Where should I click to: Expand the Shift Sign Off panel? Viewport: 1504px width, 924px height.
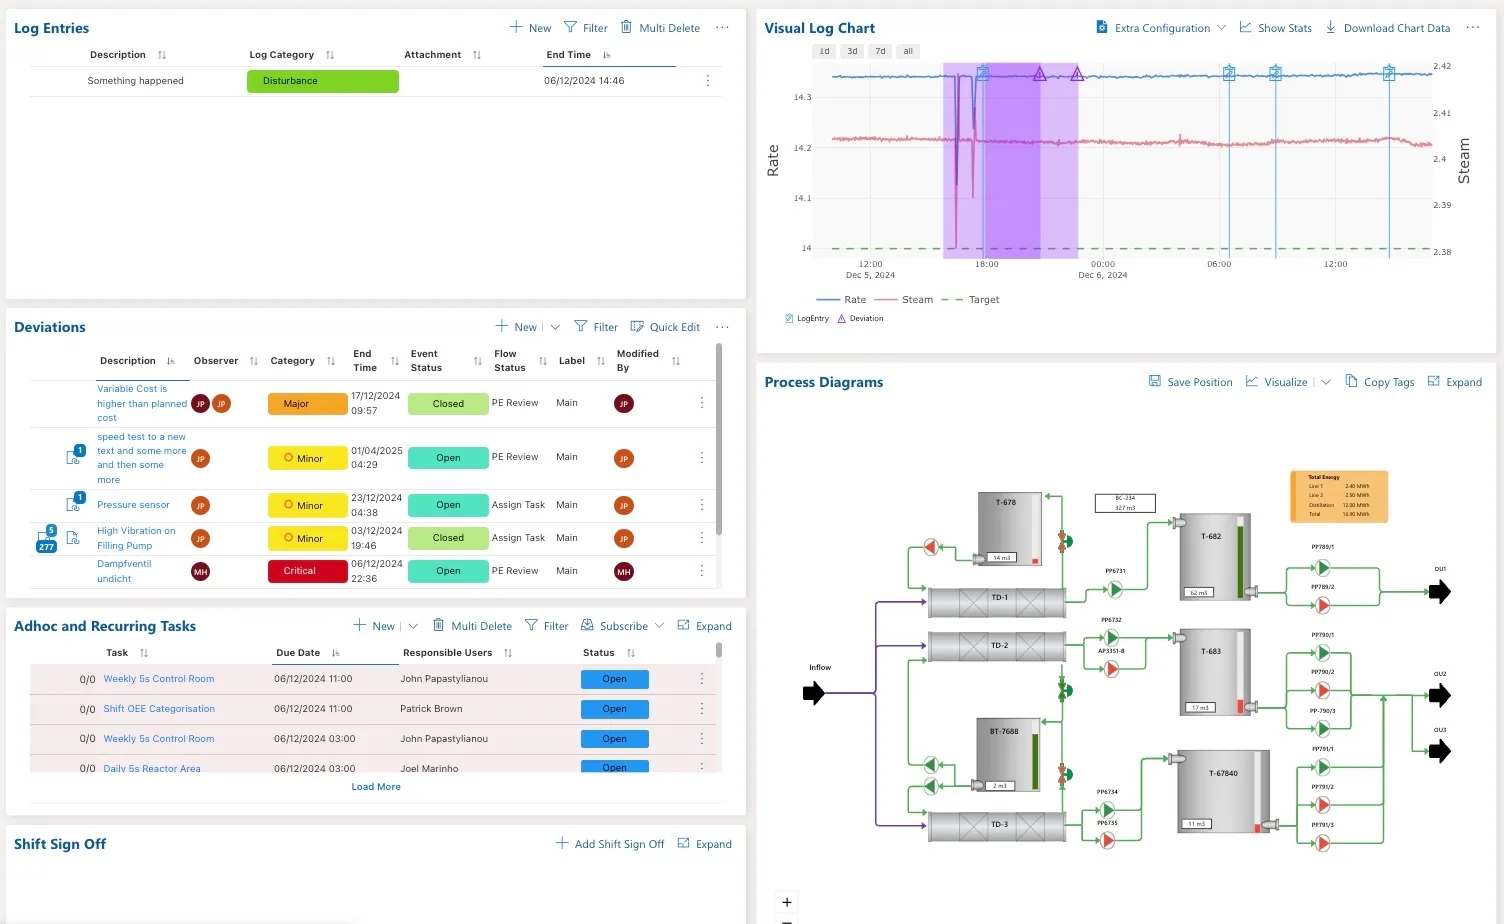click(704, 844)
